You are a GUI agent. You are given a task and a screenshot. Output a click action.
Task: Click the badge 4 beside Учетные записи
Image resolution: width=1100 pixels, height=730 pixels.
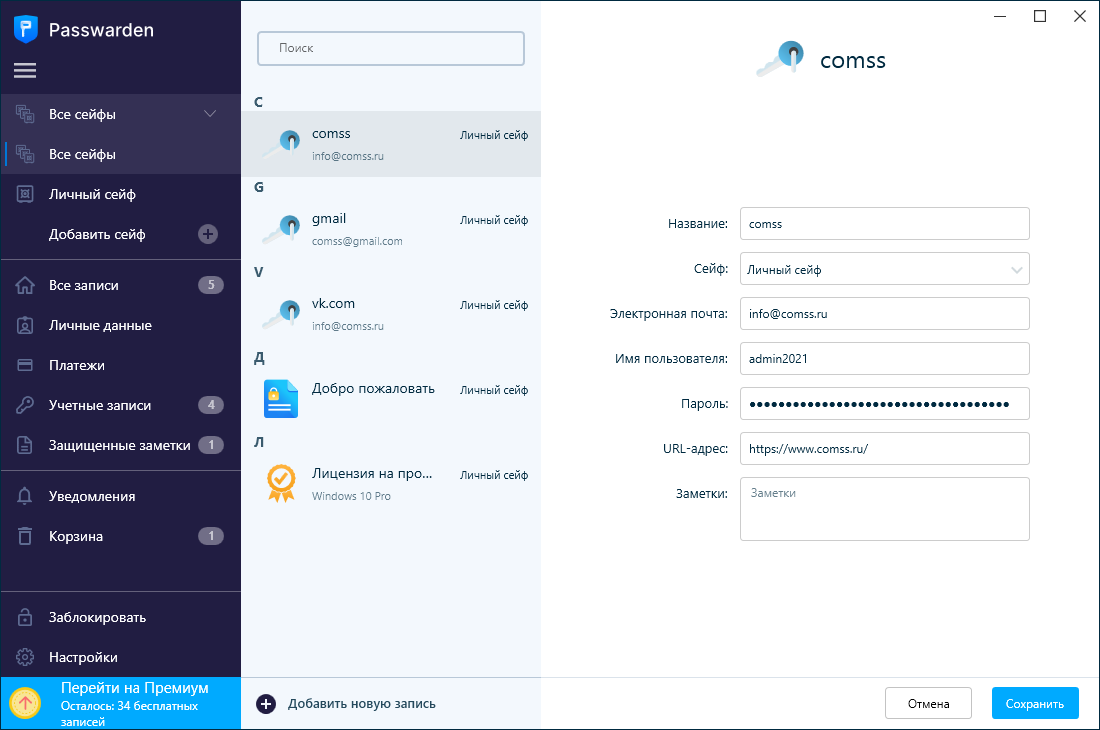(211, 405)
